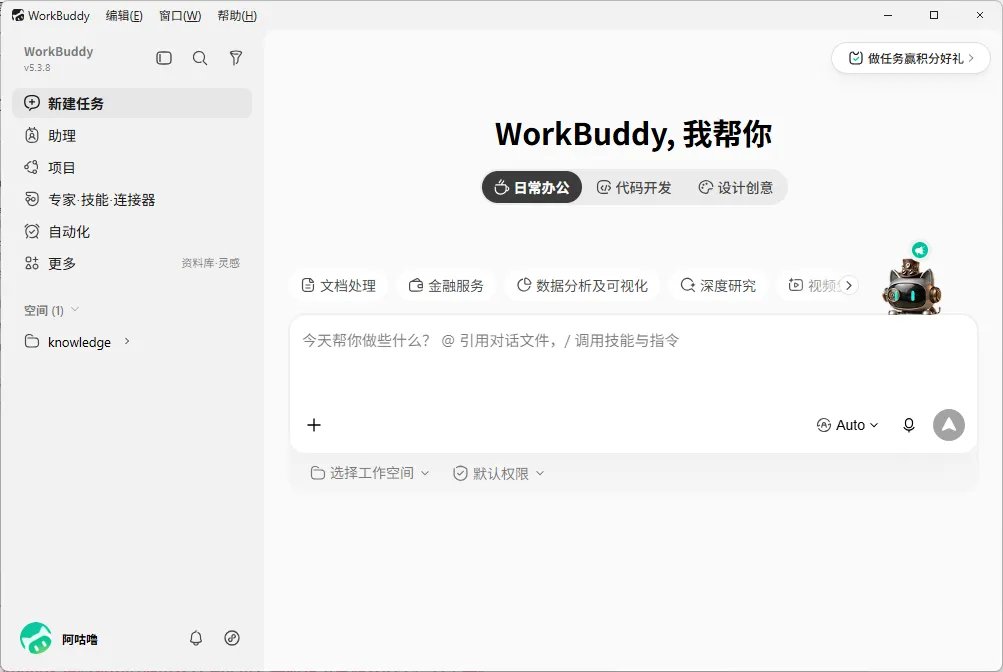Click the 自动化 clock icon
The image size is (1003, 672).
pyautogui.click(x=31, y=231)
